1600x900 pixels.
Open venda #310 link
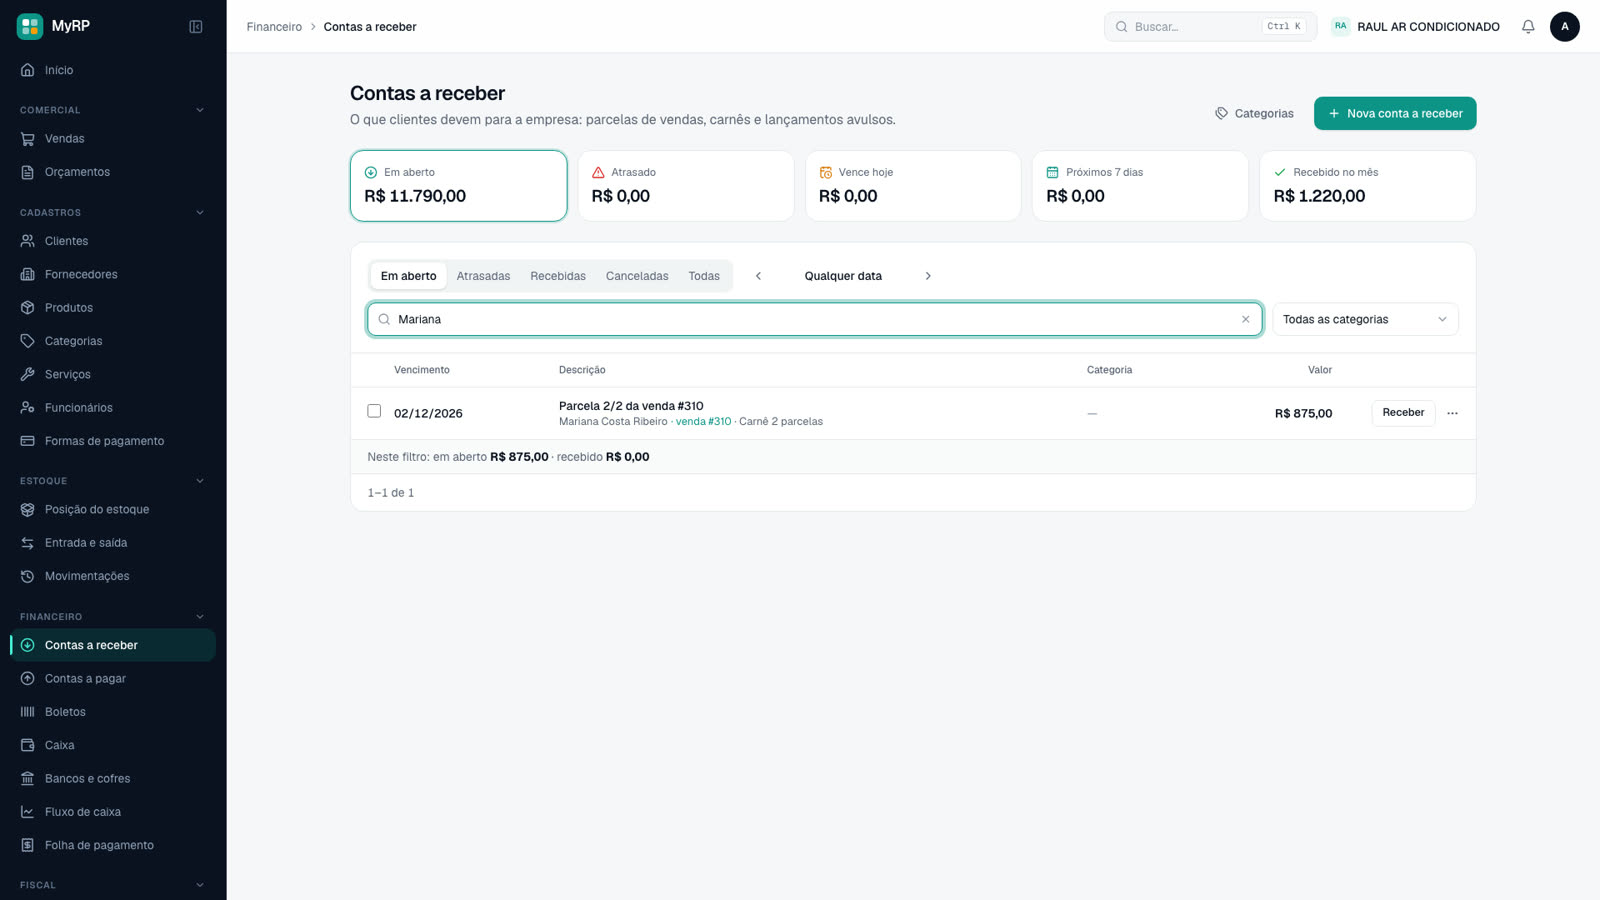click(x=703, y=422)
